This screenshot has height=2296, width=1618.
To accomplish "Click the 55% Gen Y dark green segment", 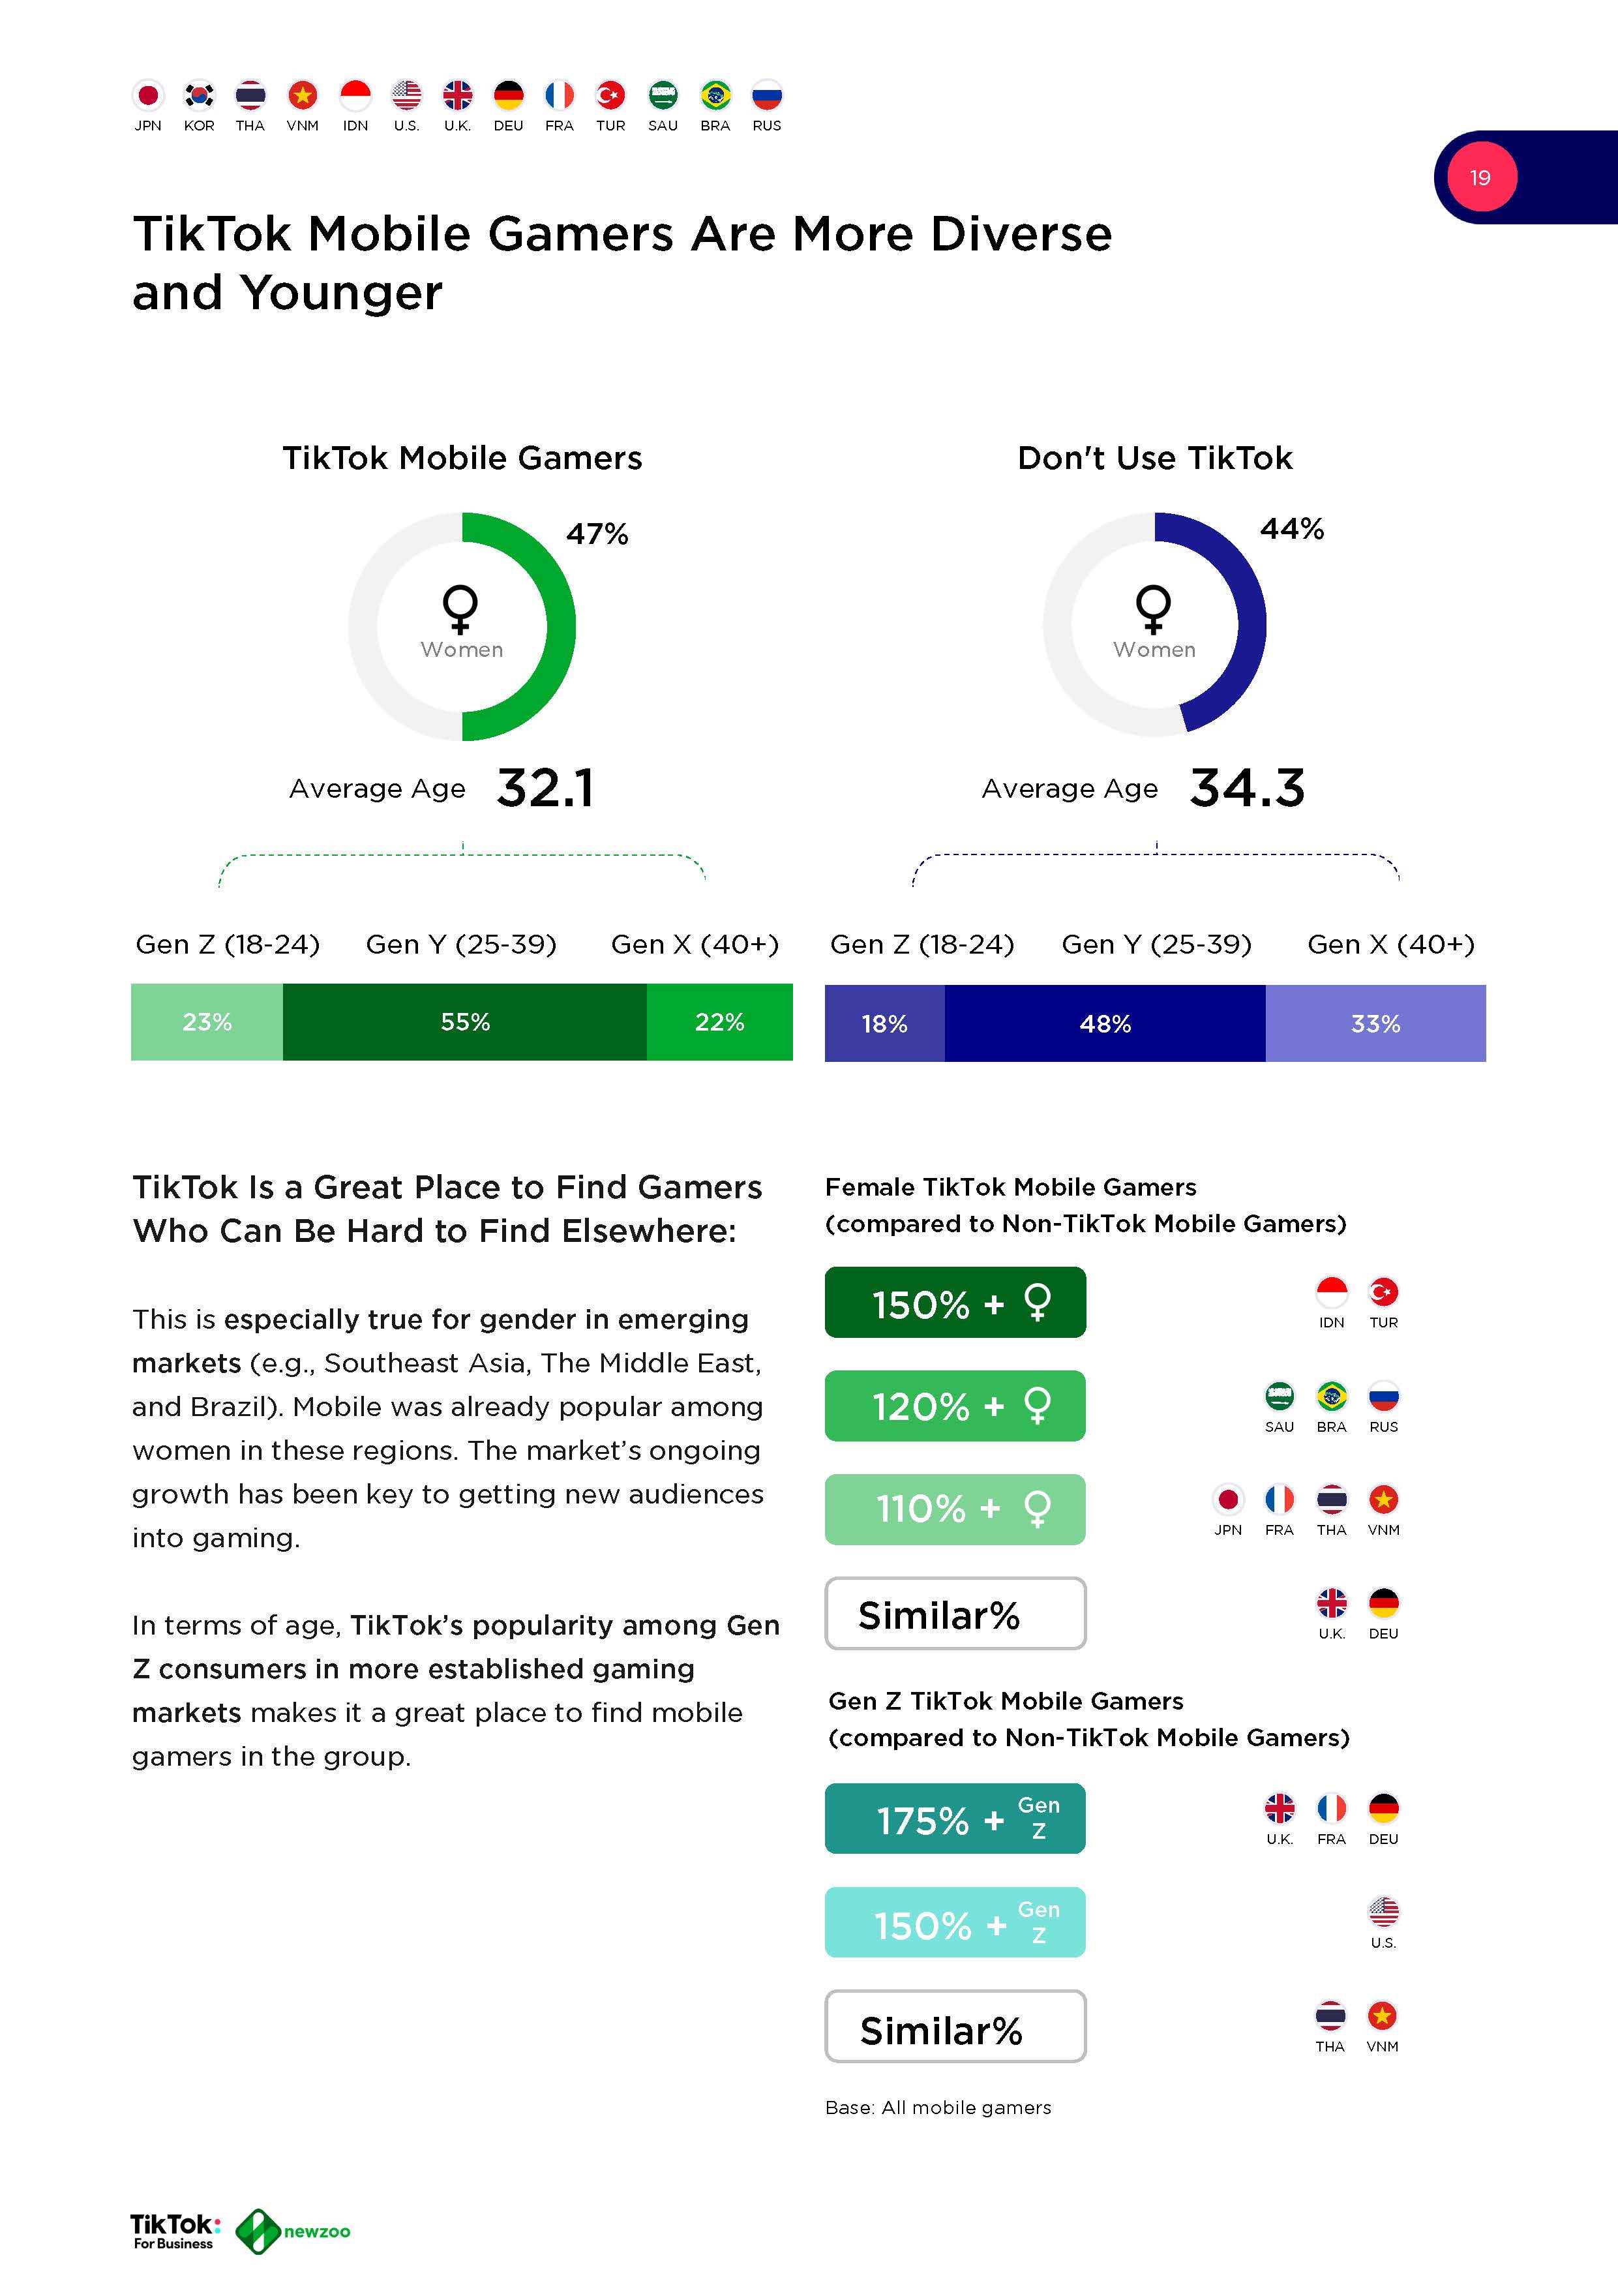I will [x=465, y=1022].
